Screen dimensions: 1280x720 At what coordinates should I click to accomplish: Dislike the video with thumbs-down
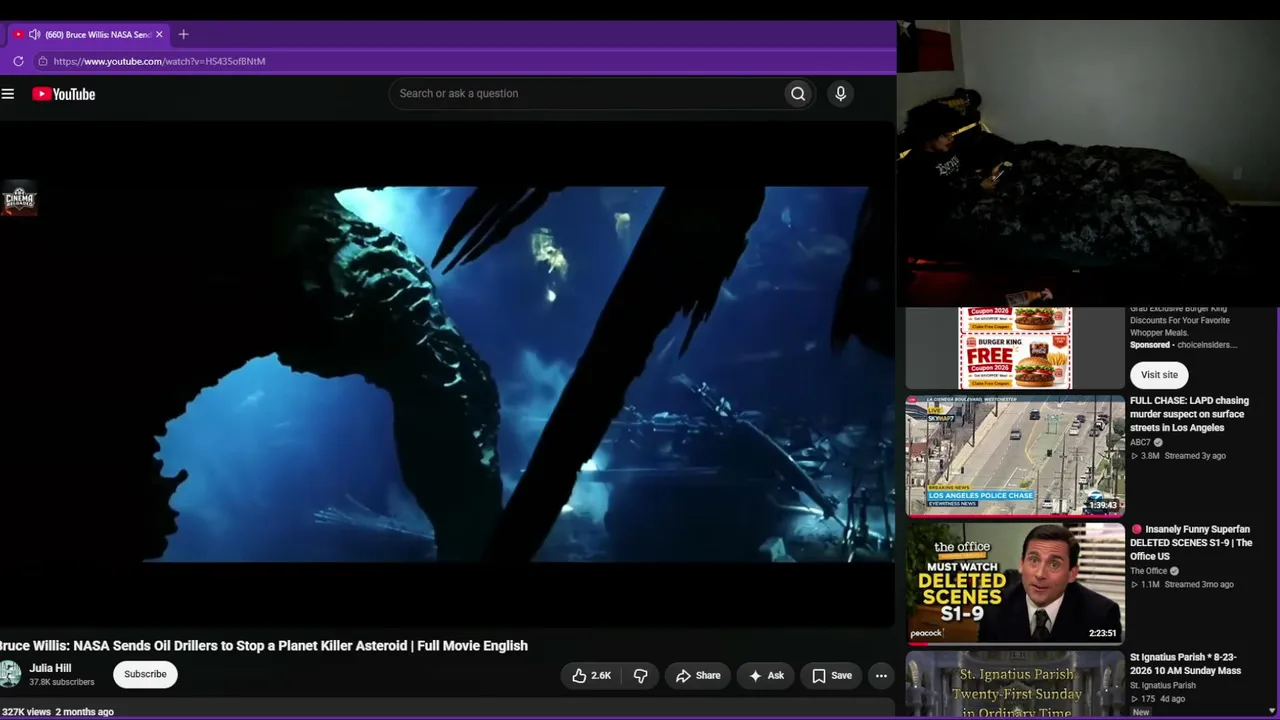coord(641,676)
